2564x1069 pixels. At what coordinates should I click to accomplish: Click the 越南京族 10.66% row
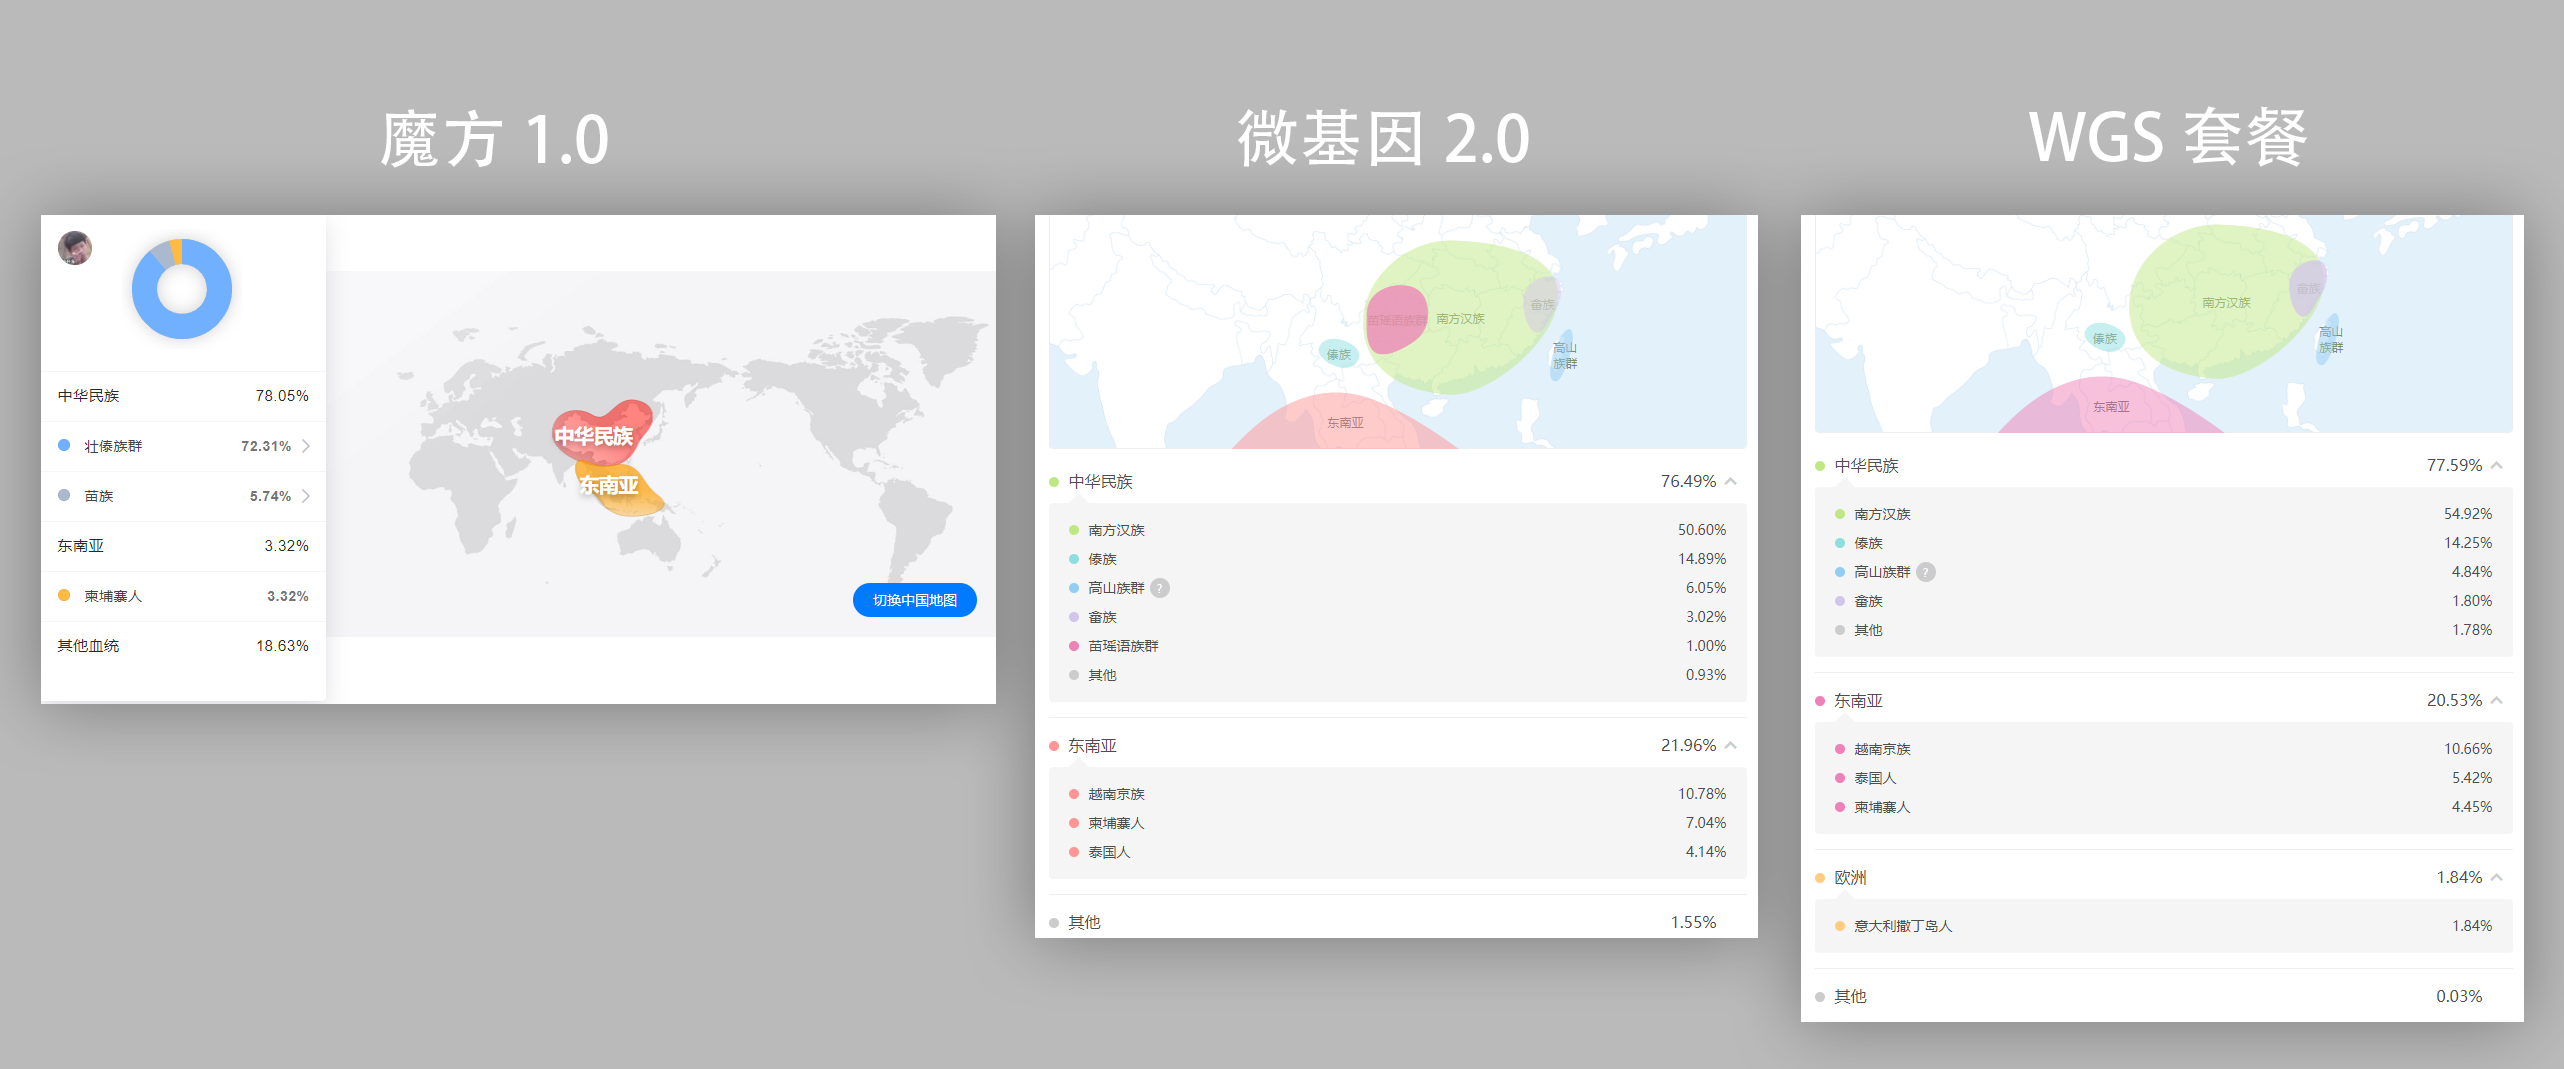[2163, 749]
